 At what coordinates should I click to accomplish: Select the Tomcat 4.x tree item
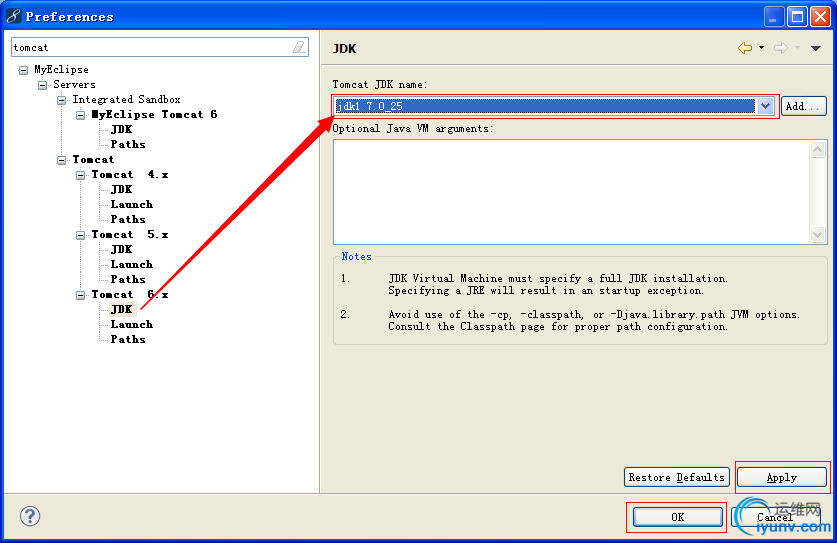[x=130, y=174]
